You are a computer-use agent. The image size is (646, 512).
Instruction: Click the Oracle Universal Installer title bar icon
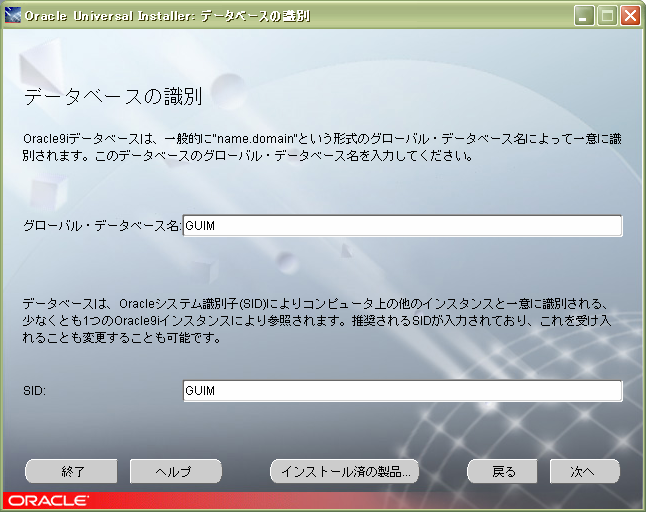12,15
